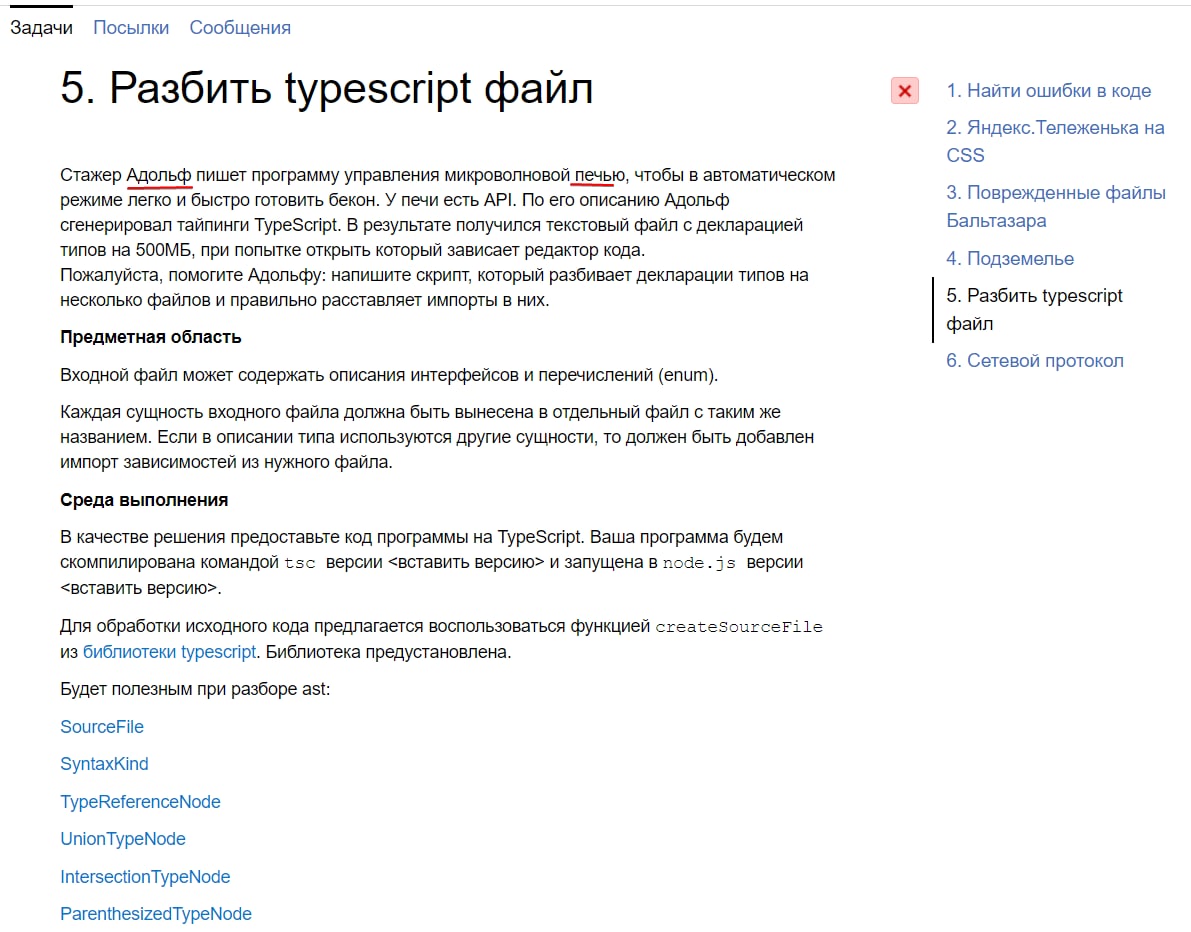Click the underlined word Адольф
1191x932 pixels.
(x=159, y=175)
